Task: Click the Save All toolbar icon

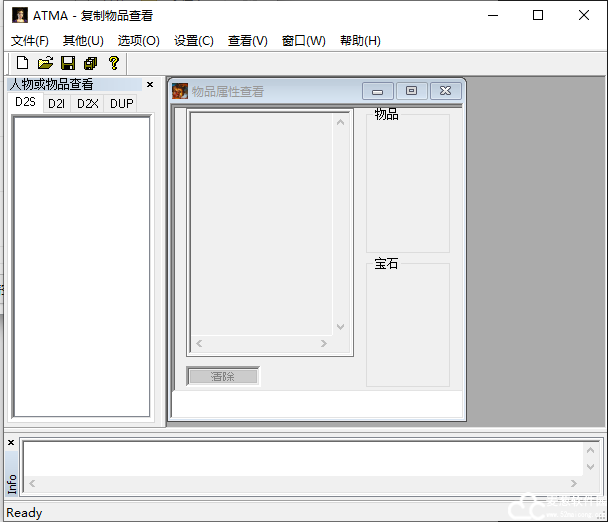Action: (91, 63)
